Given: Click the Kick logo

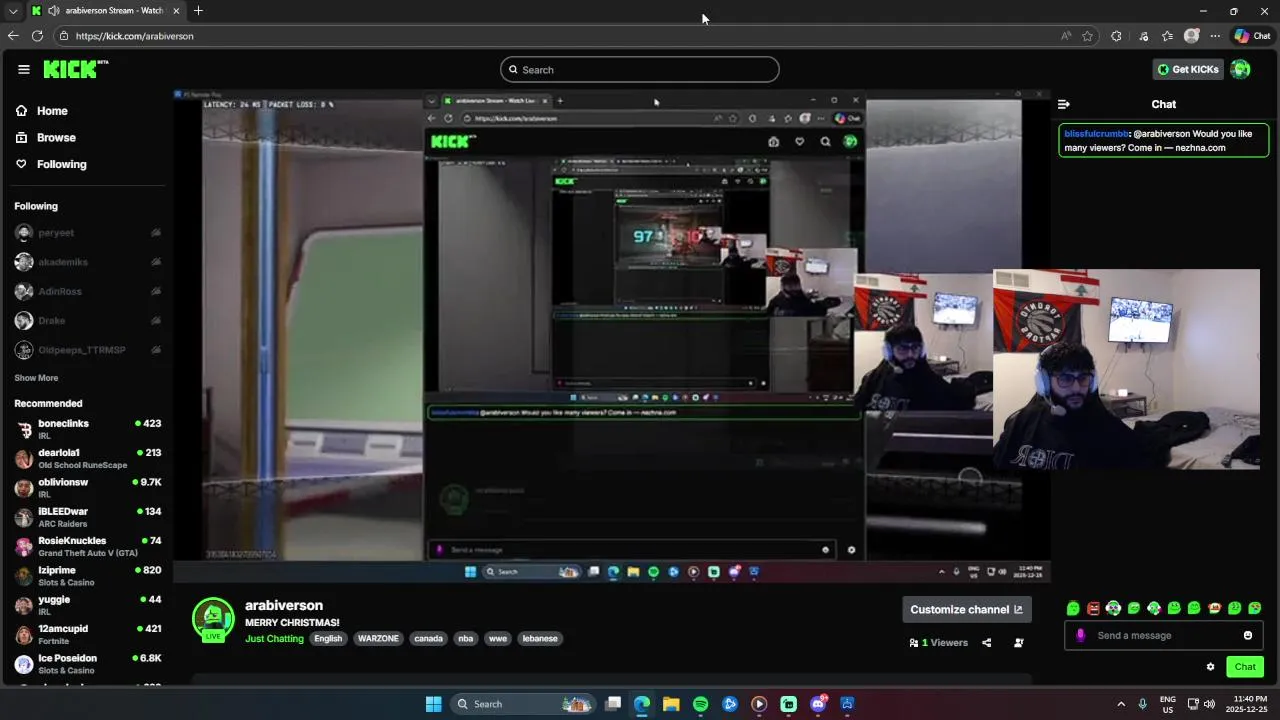Looking at the screenshot, I should [x=76, y=69].
